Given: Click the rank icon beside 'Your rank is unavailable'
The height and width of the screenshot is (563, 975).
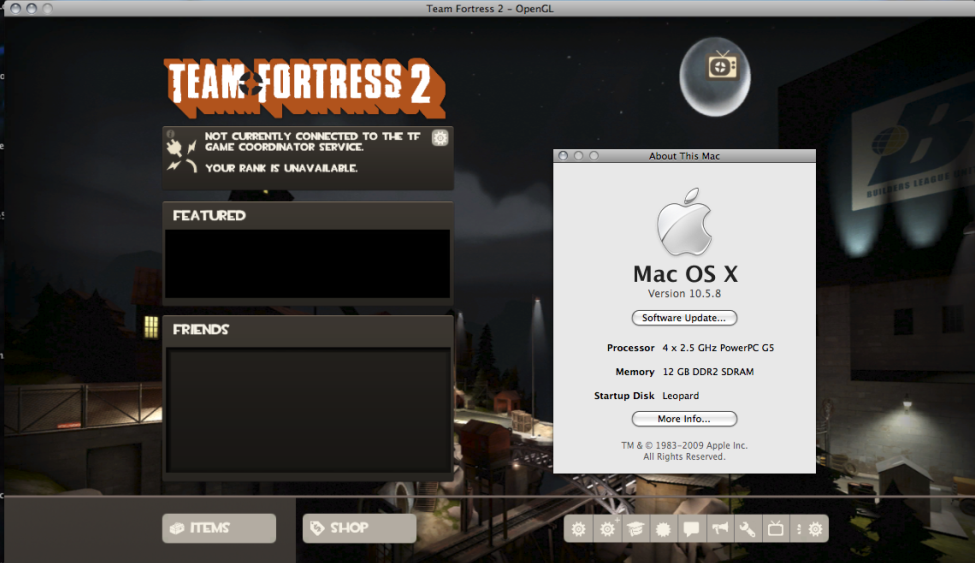Looking at the screenshot, I should pos(182,167).
